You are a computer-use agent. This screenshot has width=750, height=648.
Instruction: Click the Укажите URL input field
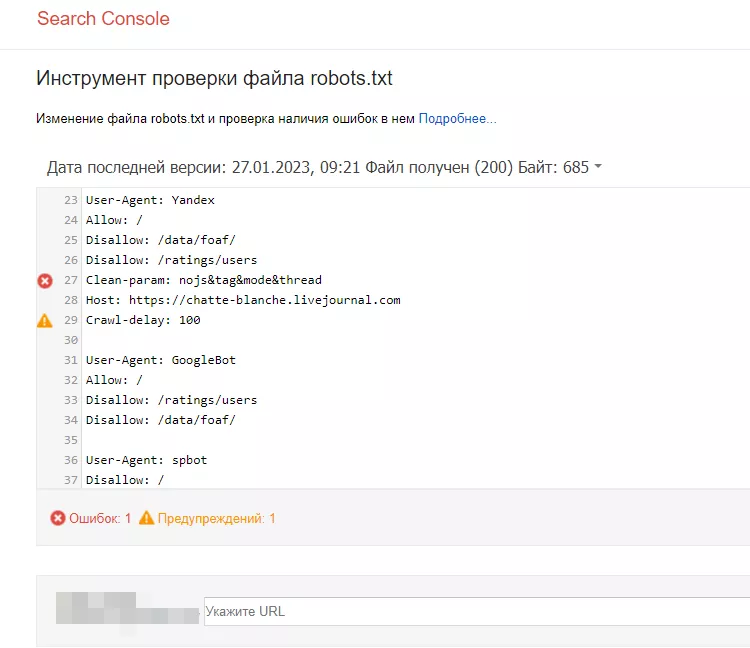pyautogui.click(x=477, y=611)
